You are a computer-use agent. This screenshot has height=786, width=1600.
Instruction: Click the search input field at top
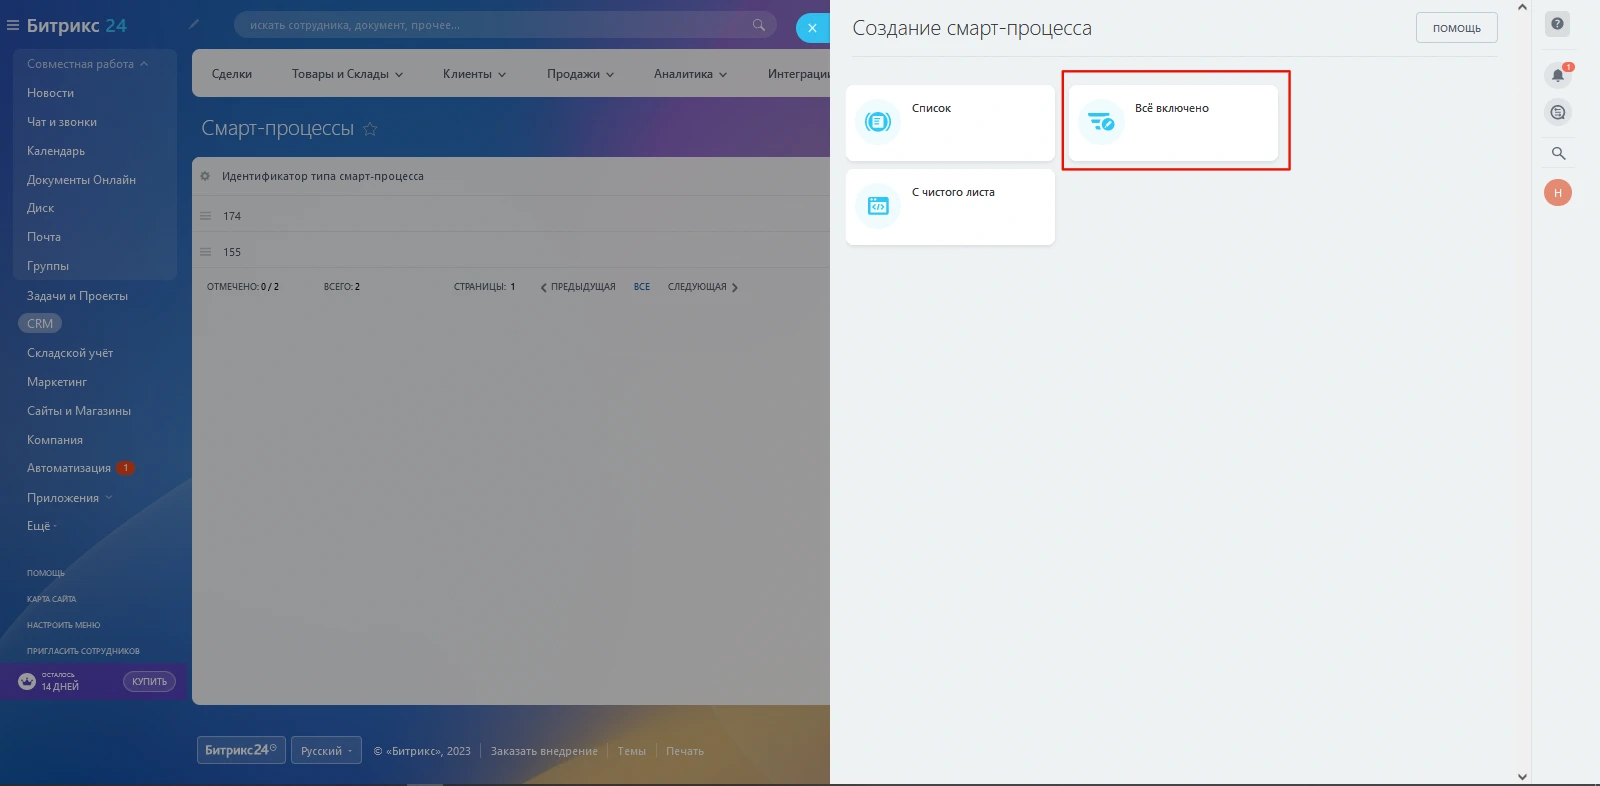(495, 25)
